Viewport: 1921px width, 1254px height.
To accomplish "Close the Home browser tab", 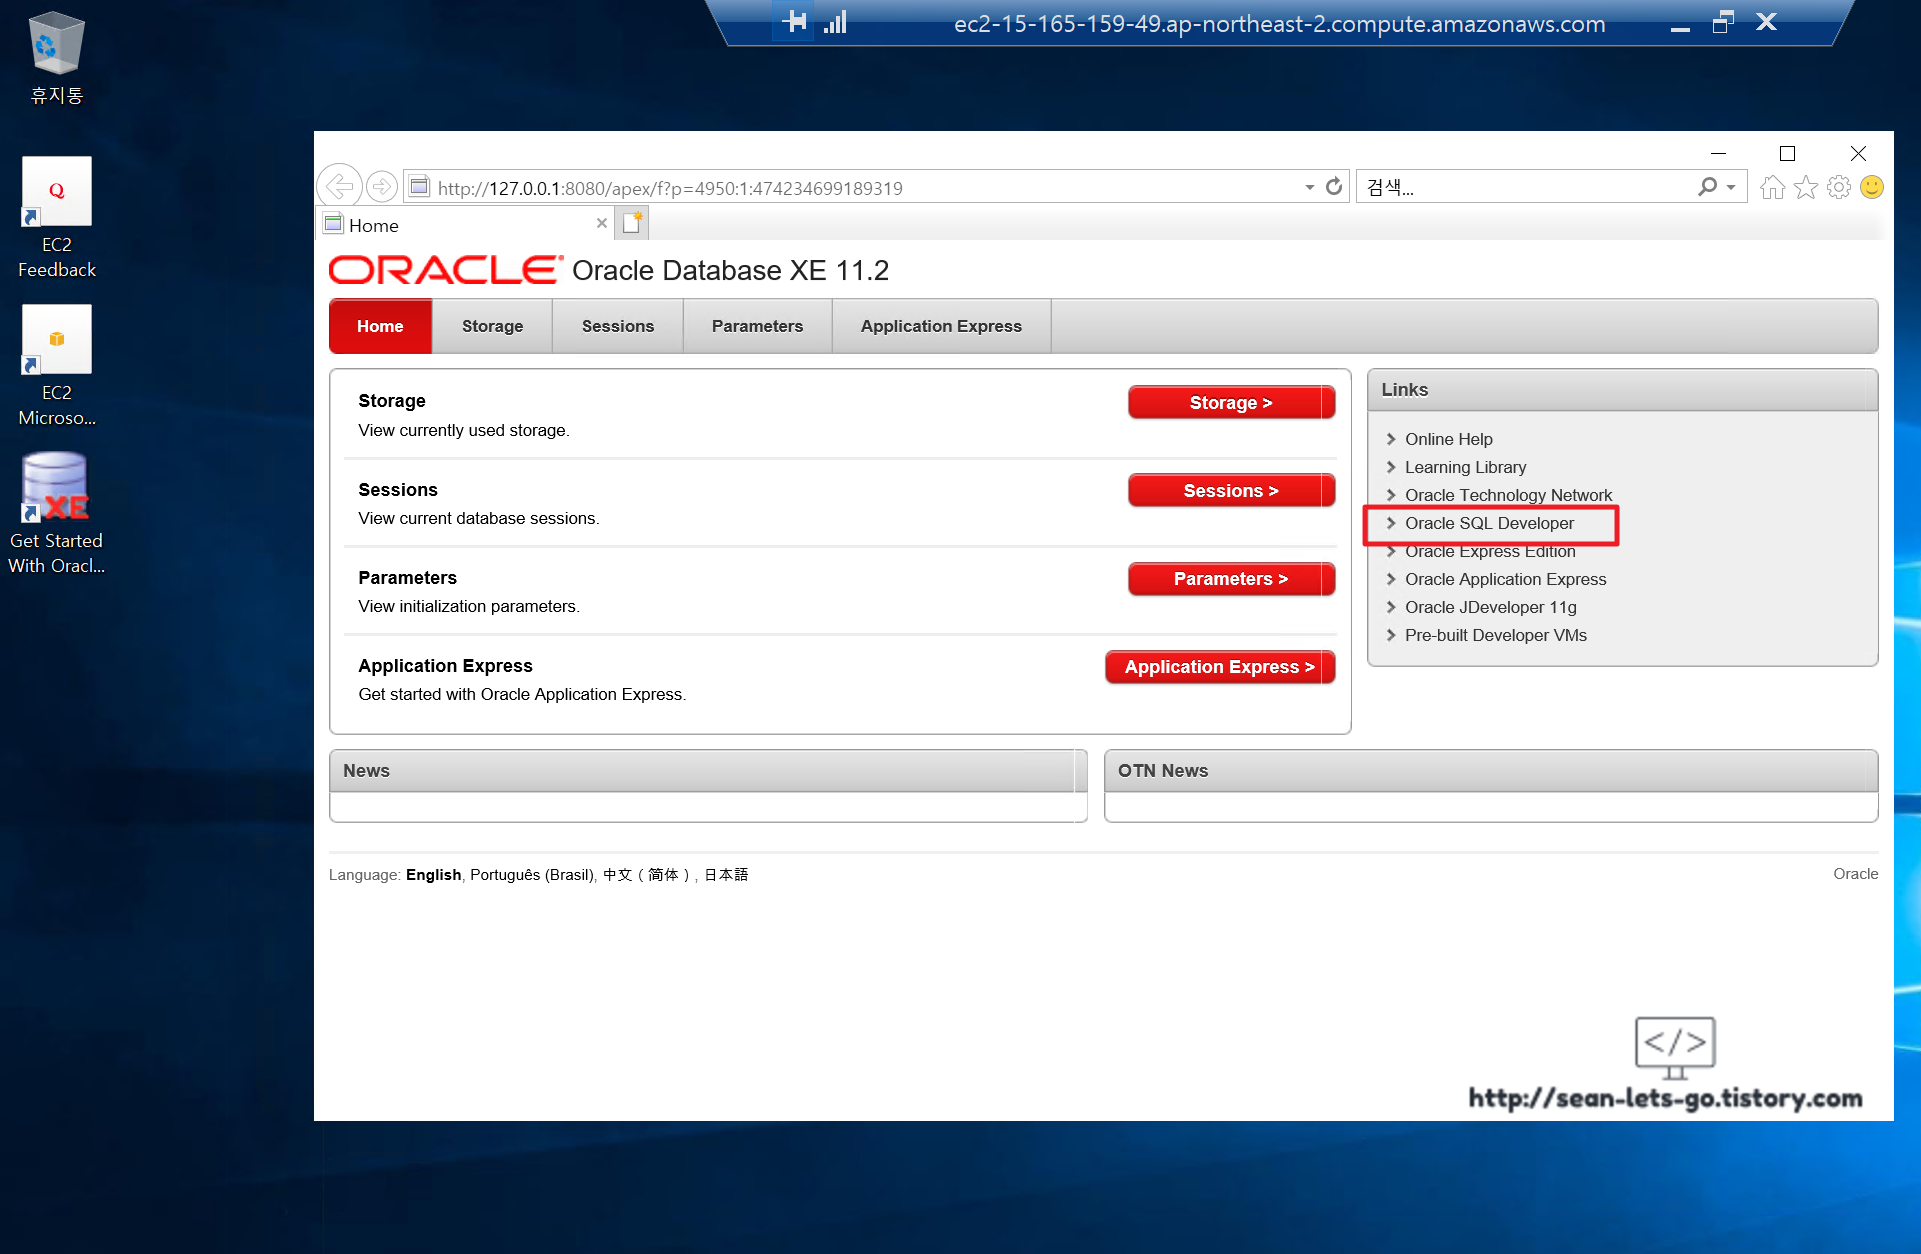I will 601,223.
